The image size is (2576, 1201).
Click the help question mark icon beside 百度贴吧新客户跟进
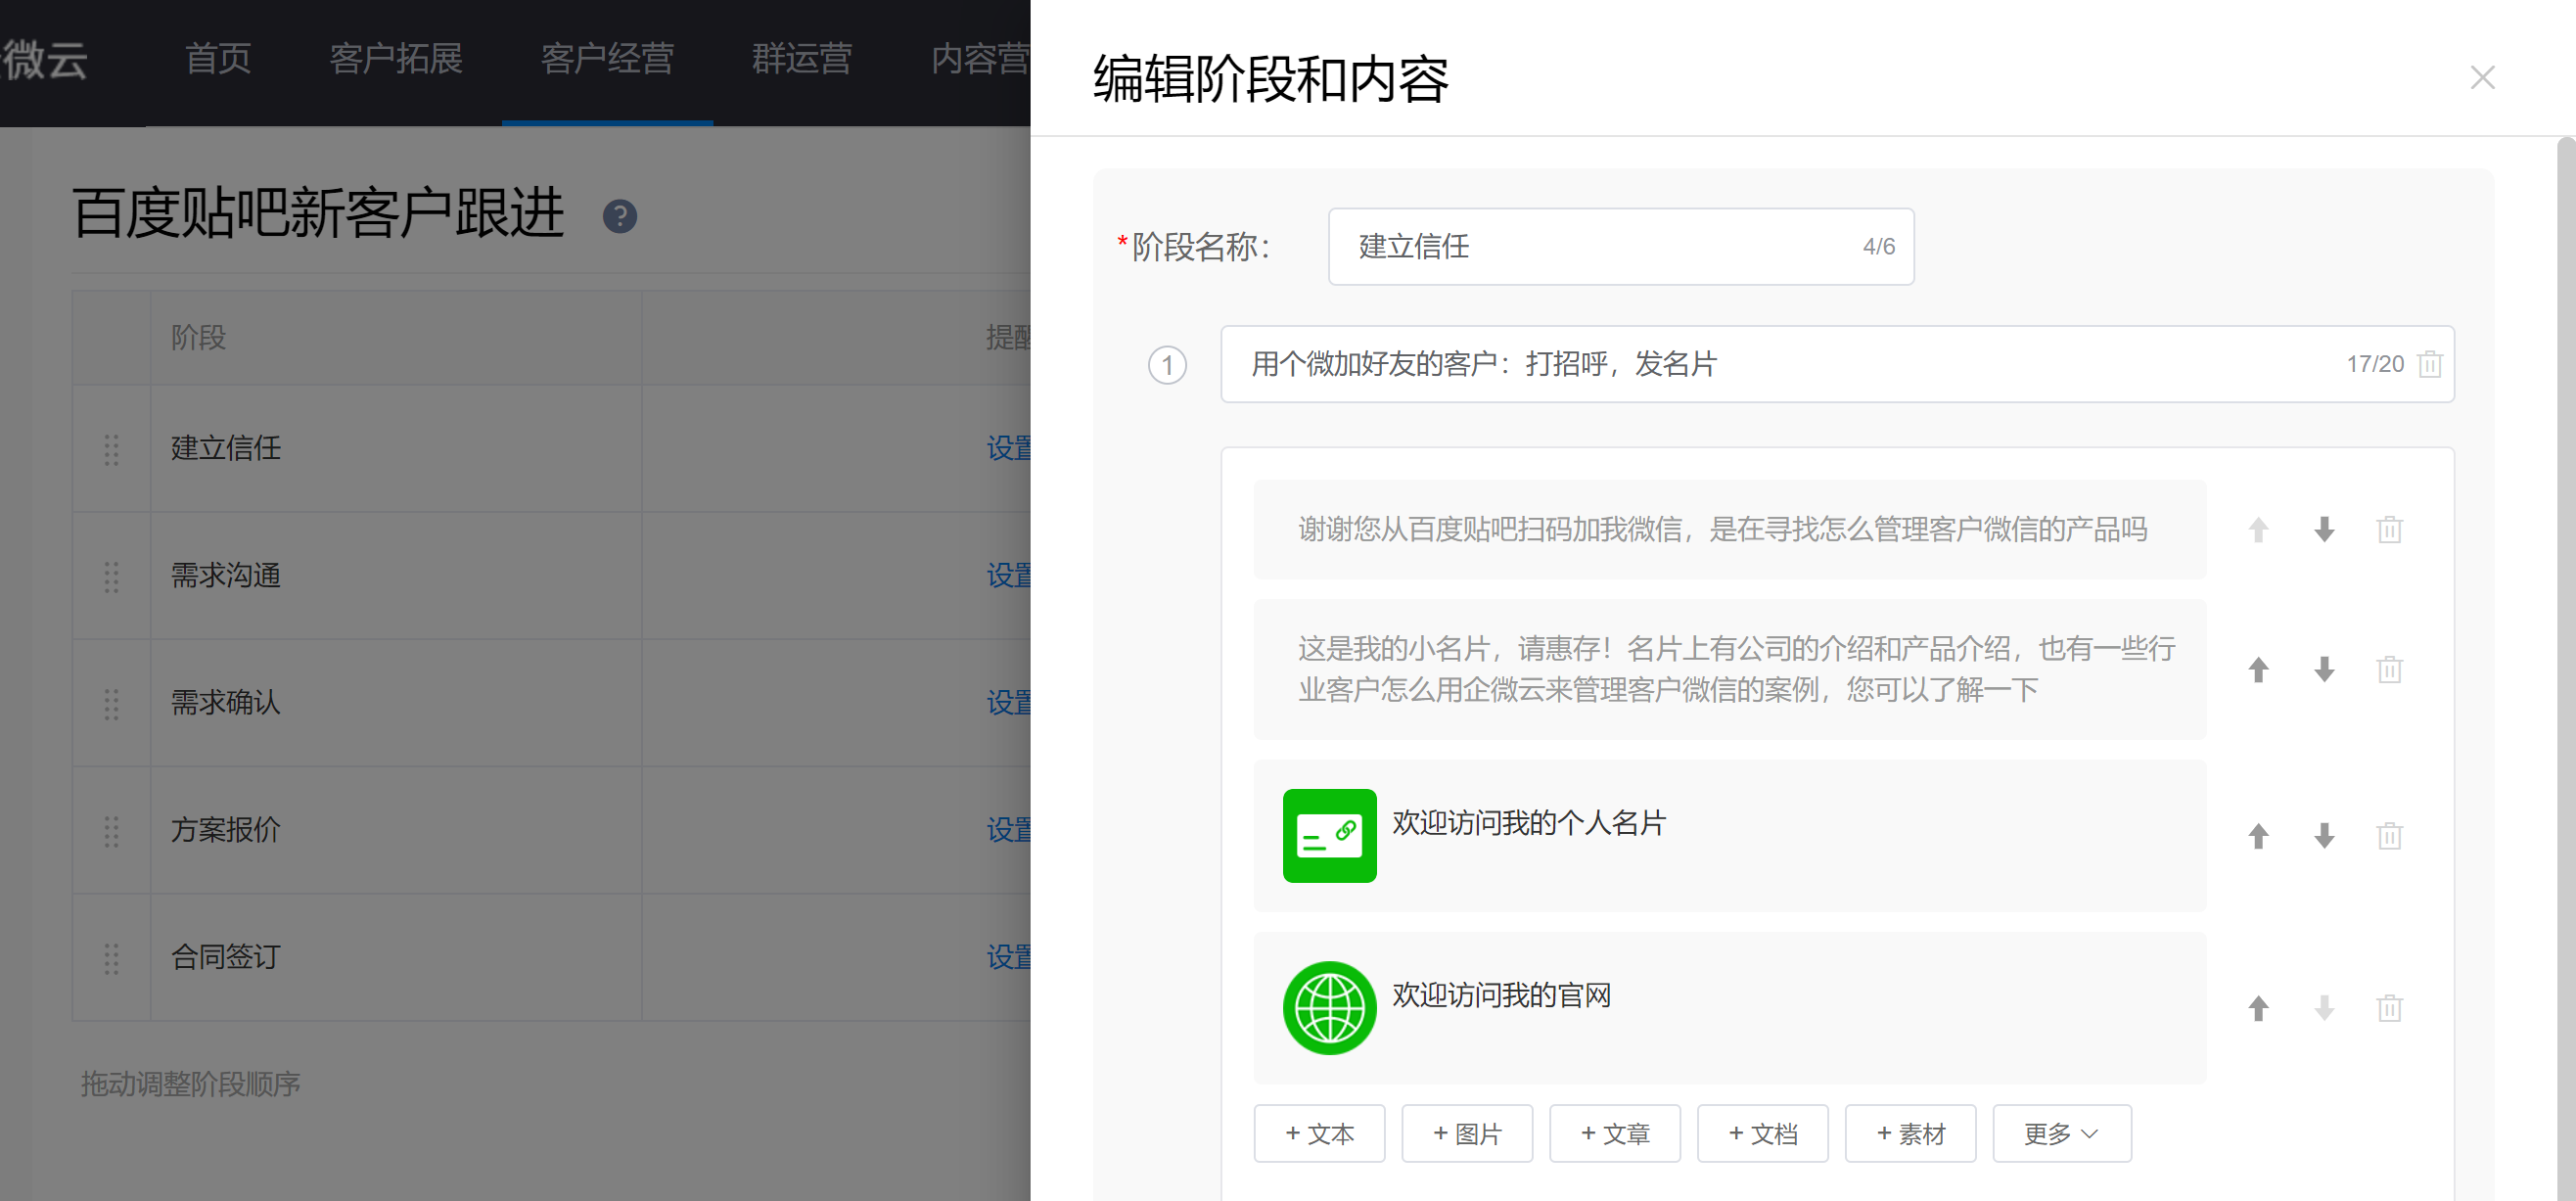[620, 216]
